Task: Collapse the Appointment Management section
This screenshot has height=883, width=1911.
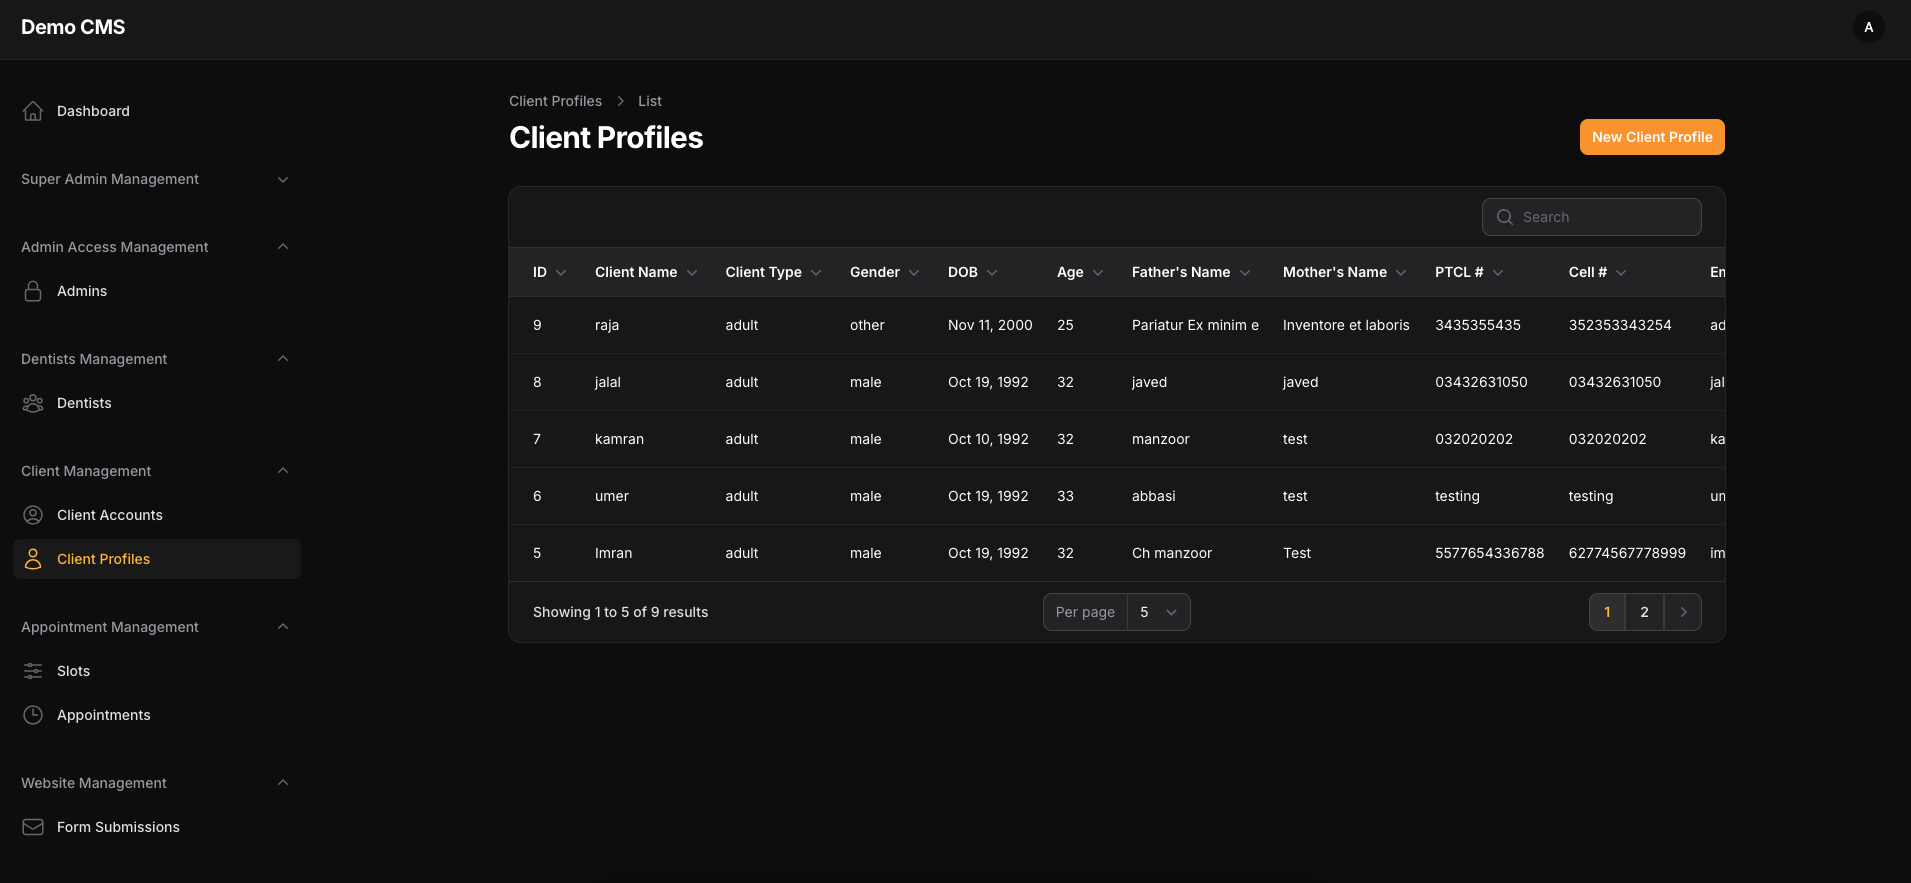Action: (x=282, y=627)
